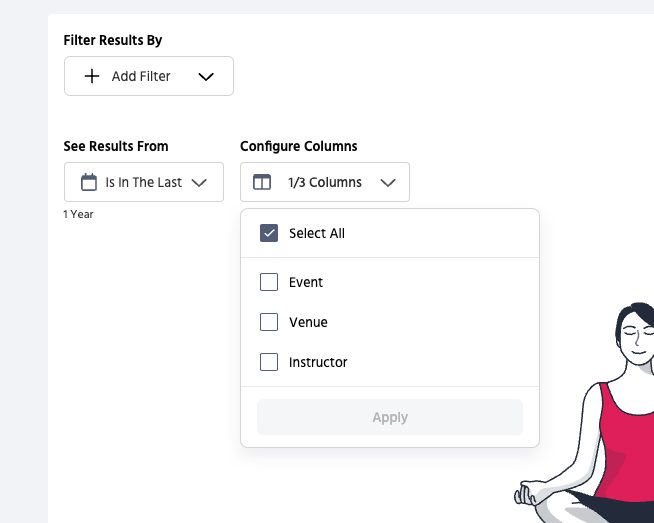This screenshot has width=654, height=523.
Task: Tick the Venue column checkbox
Action: (269, 322)
